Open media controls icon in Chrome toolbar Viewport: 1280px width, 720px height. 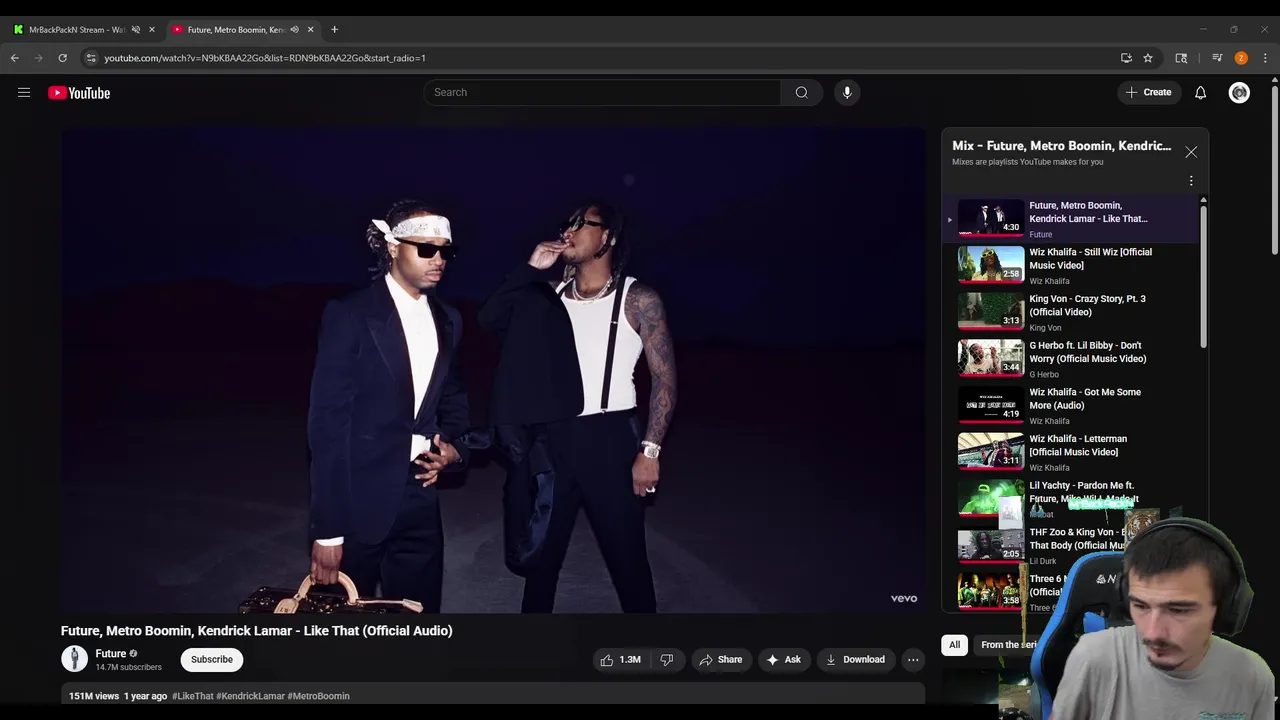[x=1217, y=58]
